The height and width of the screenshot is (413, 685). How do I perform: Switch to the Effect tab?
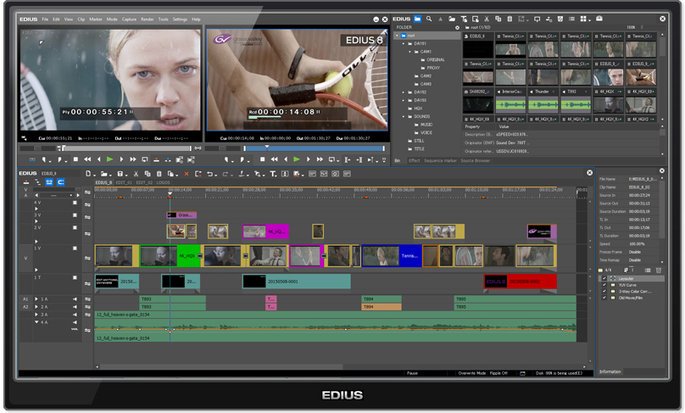click(x=414, y=160)
